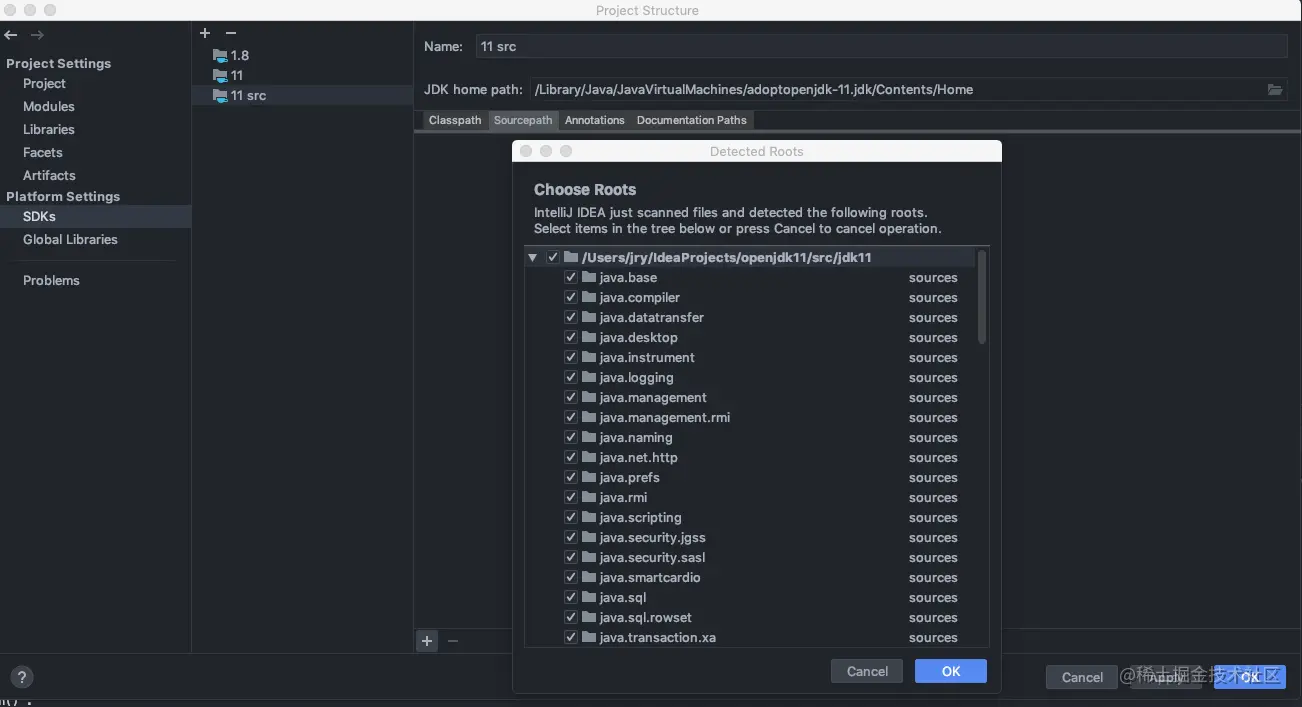Click the java.sql folder icon
1302x707 pixels.
[589, 597]
